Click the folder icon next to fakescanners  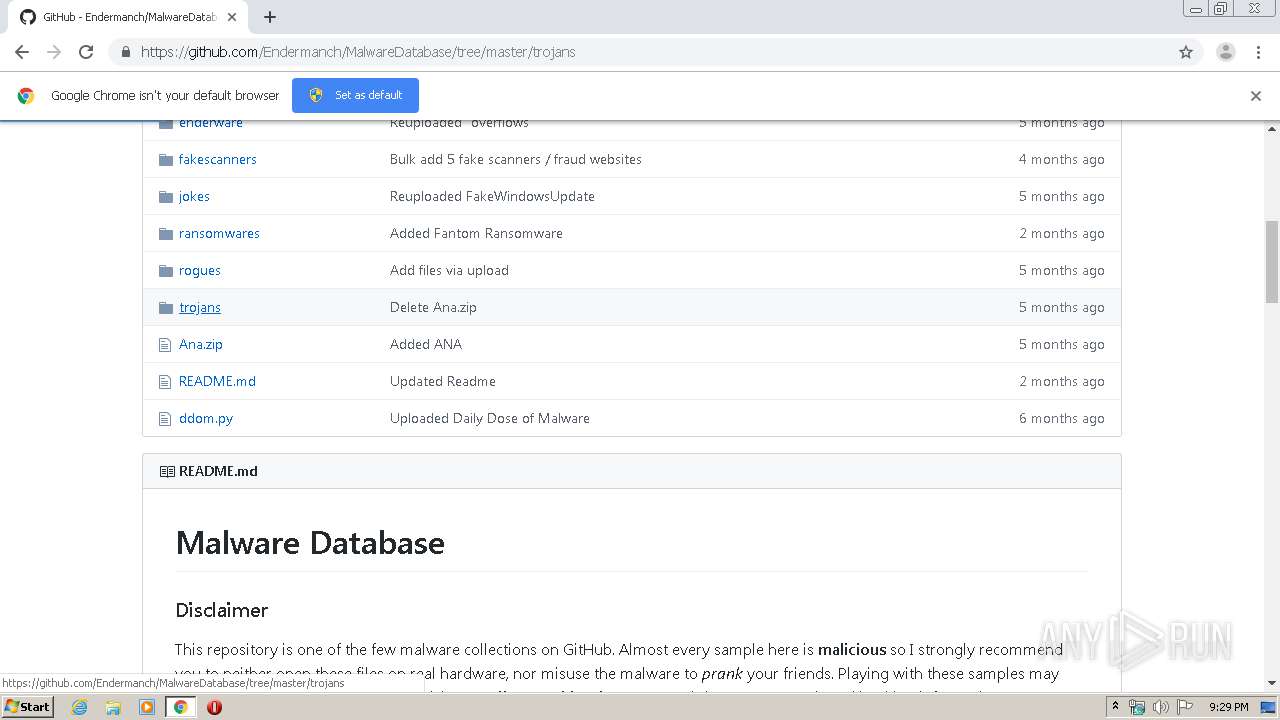(166, 160)
